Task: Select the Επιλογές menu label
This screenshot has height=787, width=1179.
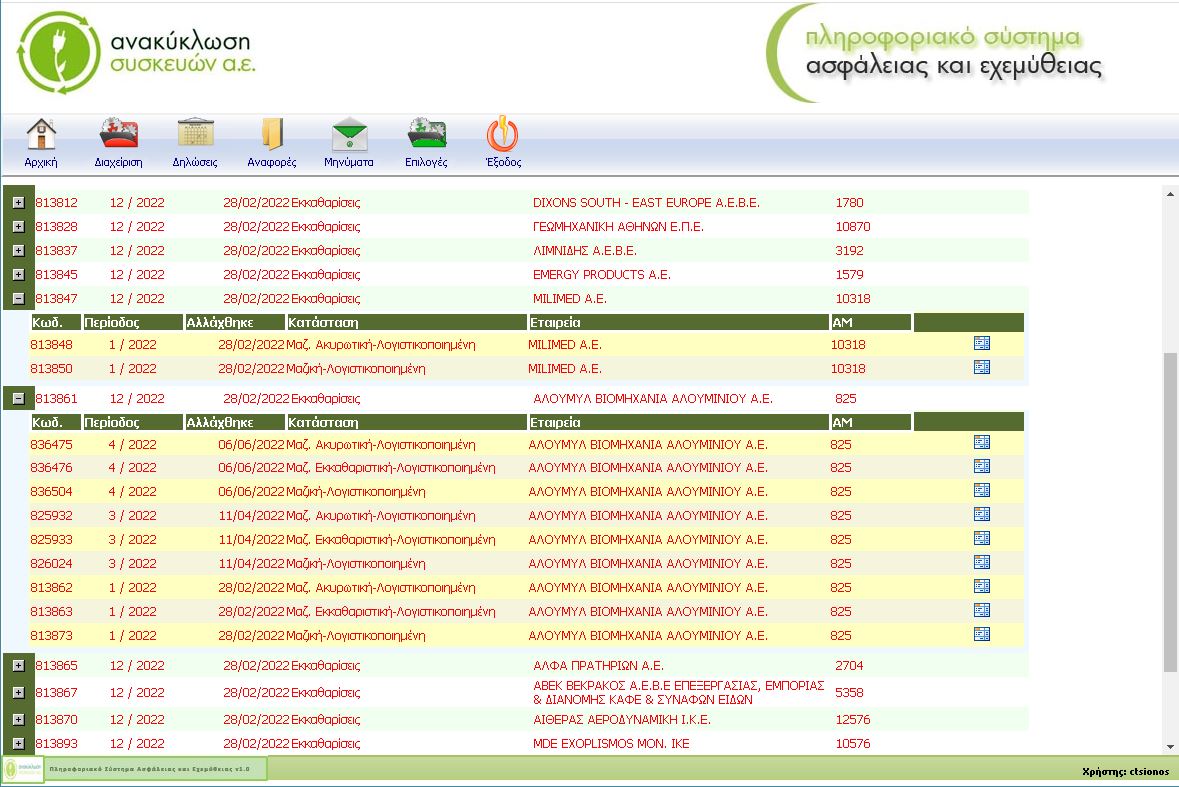Action: tap(426, 162)
